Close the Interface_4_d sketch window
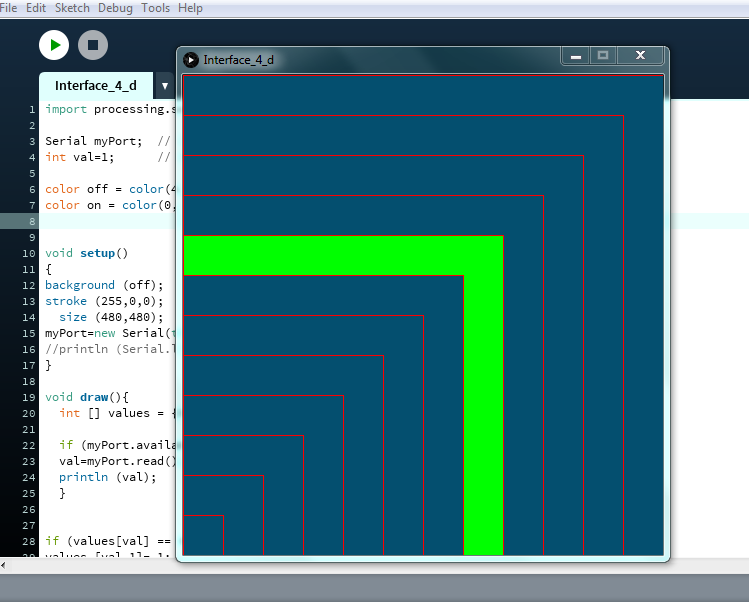The width and height of the screenshot is (749, 602). coord(640,56)
